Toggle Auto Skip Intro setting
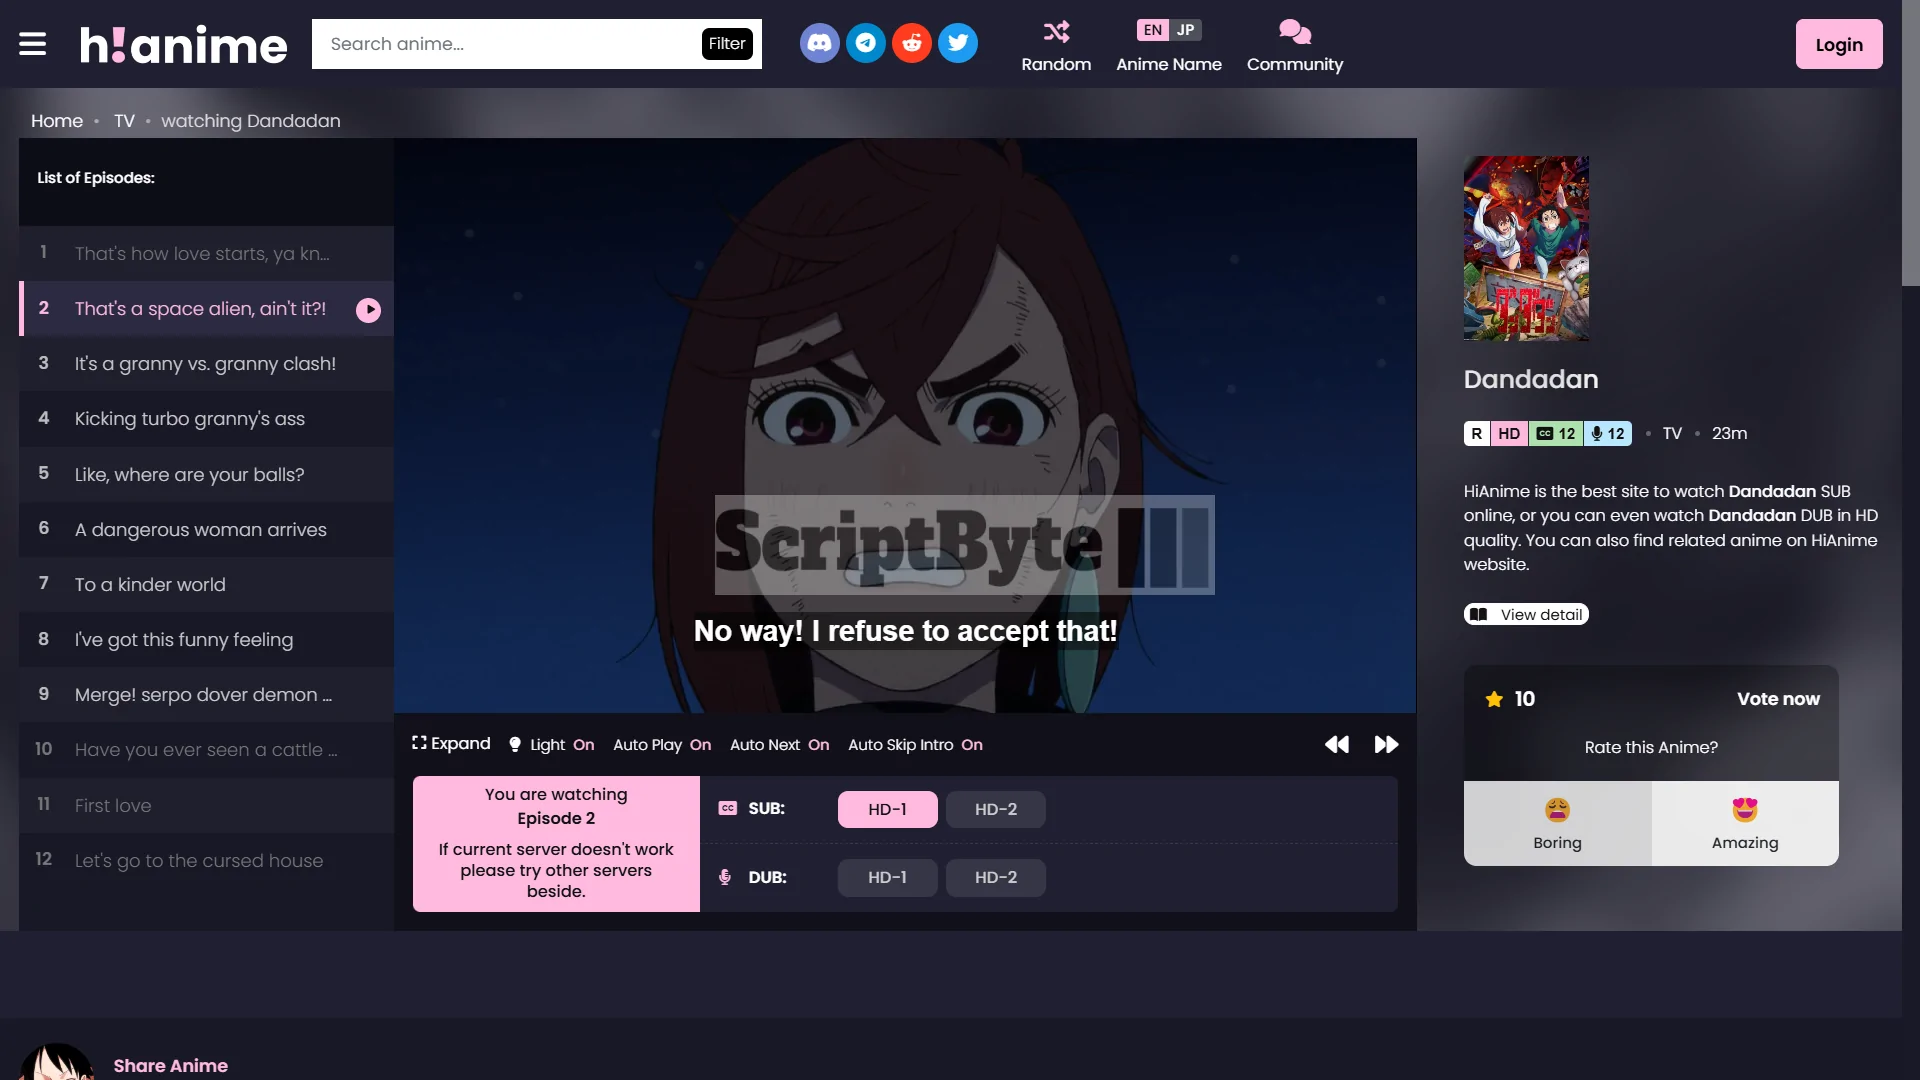 pyautogui.click(x=914, y=745)
